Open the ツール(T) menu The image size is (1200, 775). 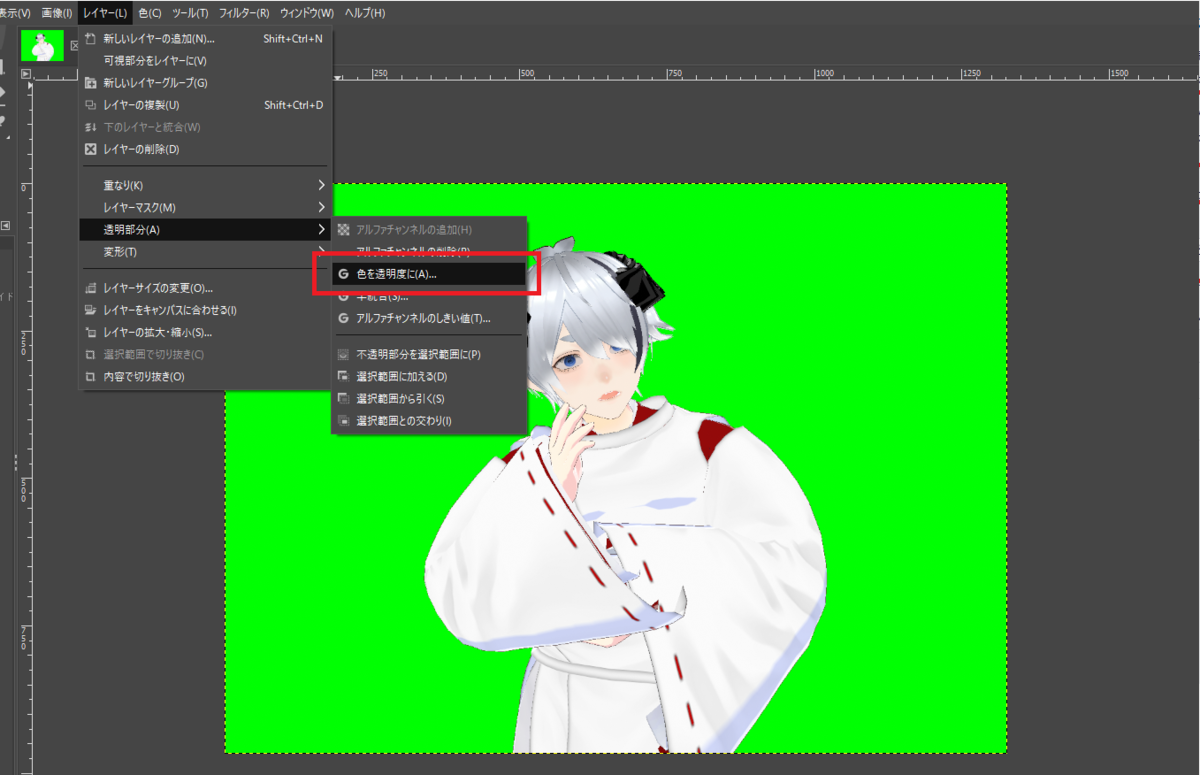pos(190,13)
